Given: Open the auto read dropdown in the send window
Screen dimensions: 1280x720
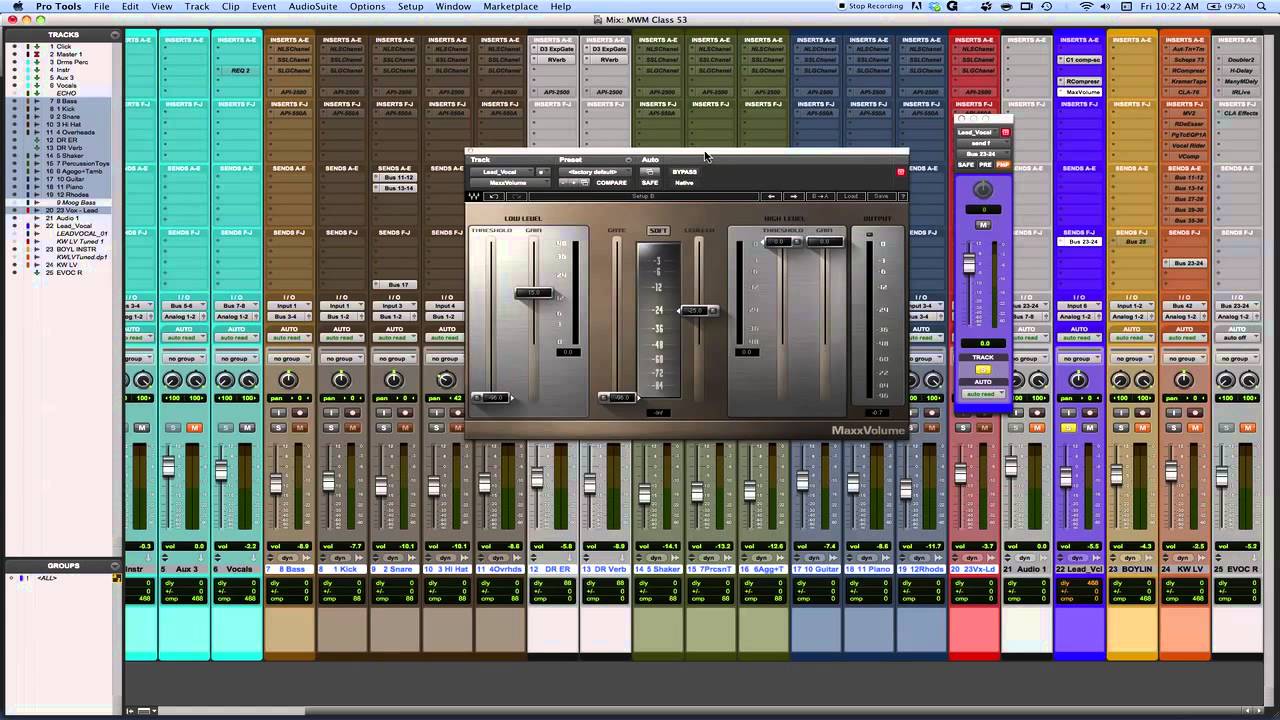Looking at the screenshot, I should tap(983, 394).
